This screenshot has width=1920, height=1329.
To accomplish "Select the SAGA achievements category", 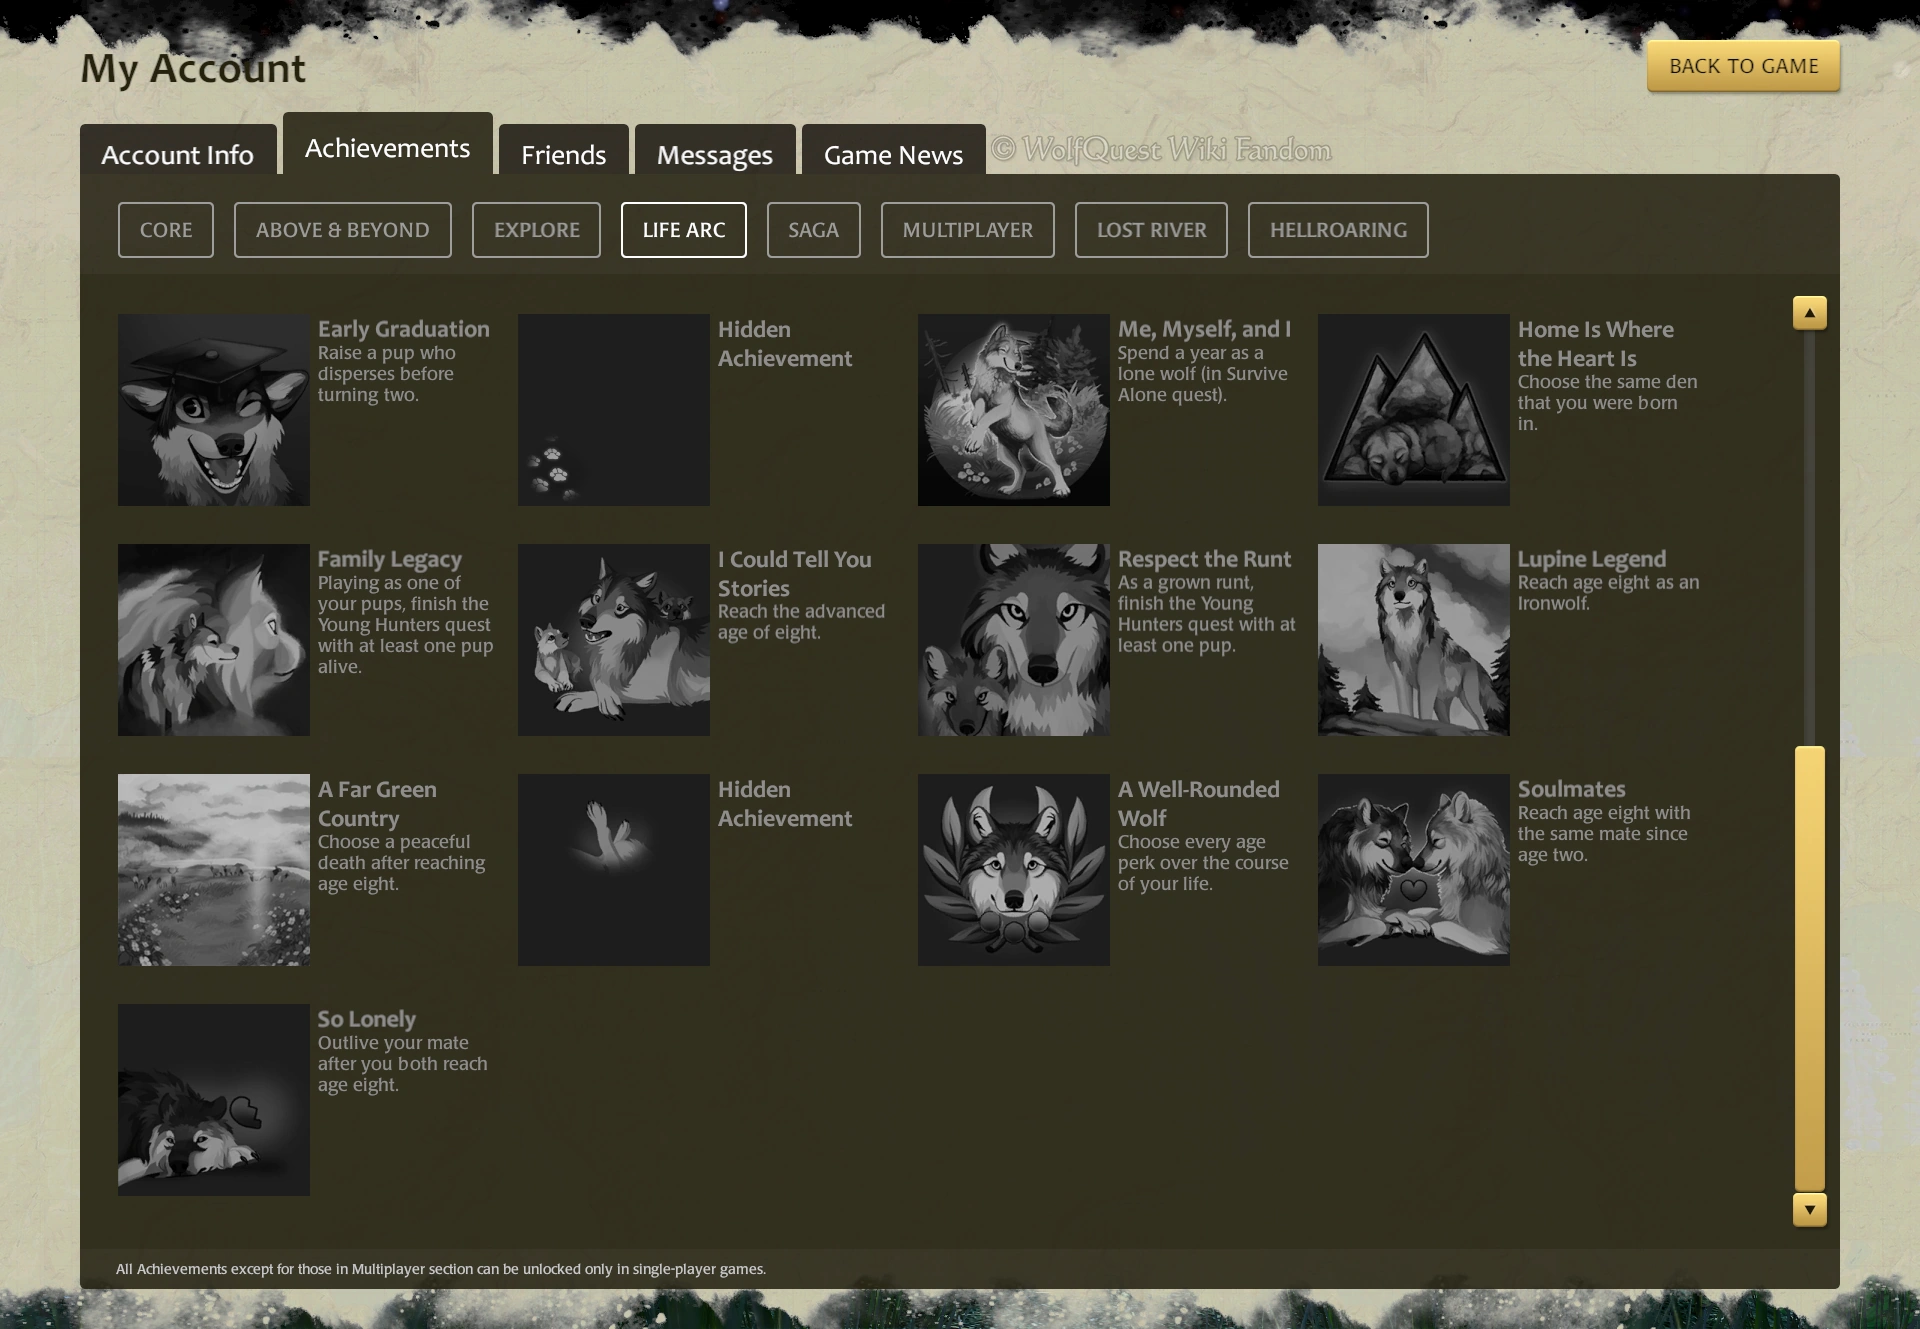I will (813, 230).
